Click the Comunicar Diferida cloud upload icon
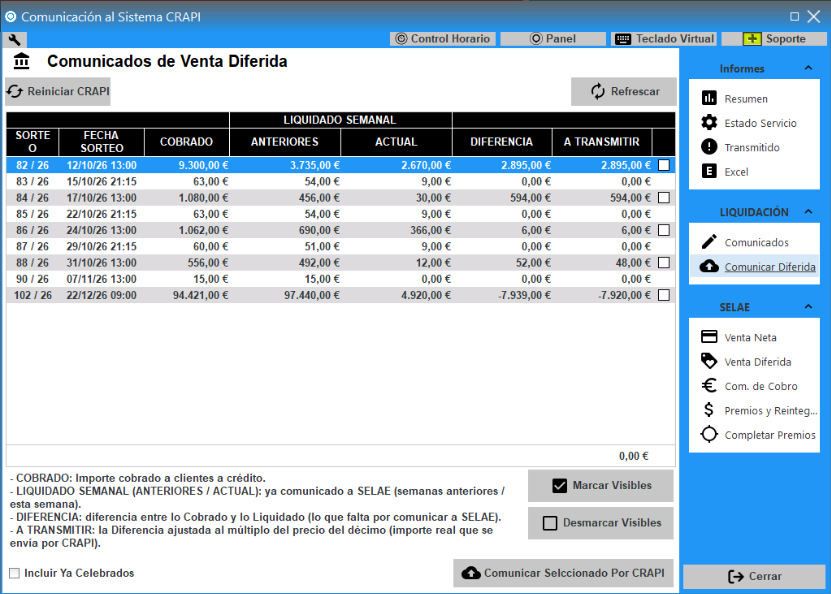This screenshot has height=594, width=831. pyautogui.click(x=709, y=266)
